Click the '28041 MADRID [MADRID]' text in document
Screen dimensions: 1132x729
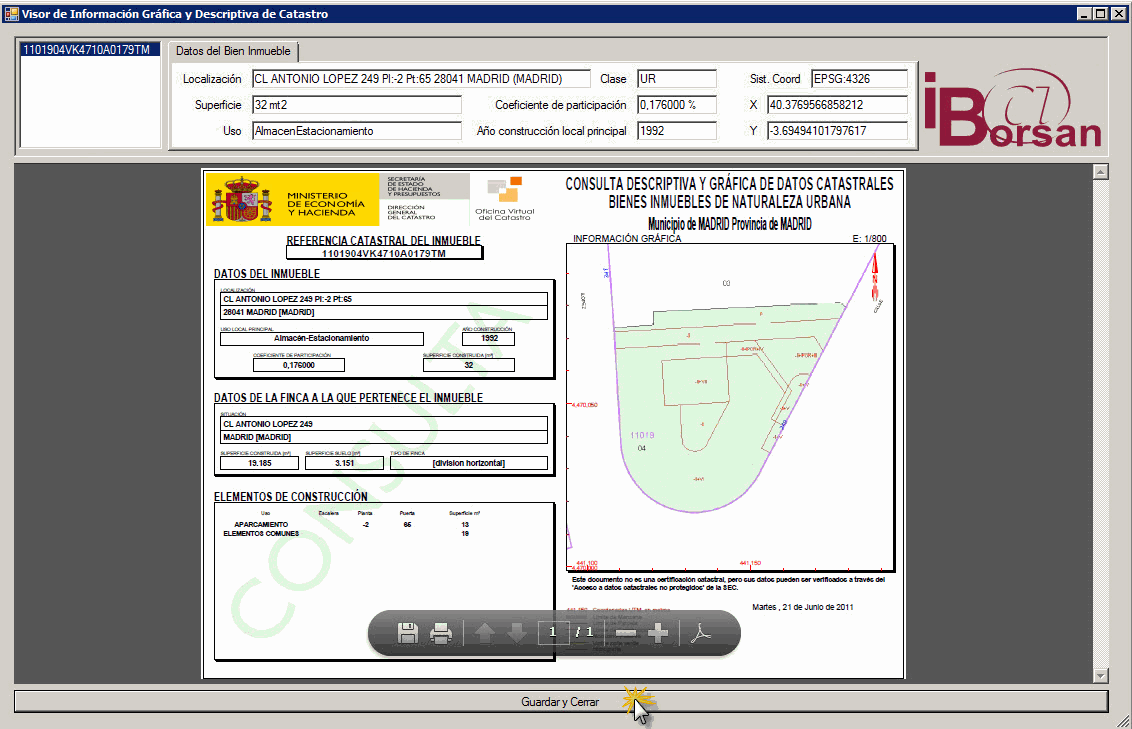point(269,313)
